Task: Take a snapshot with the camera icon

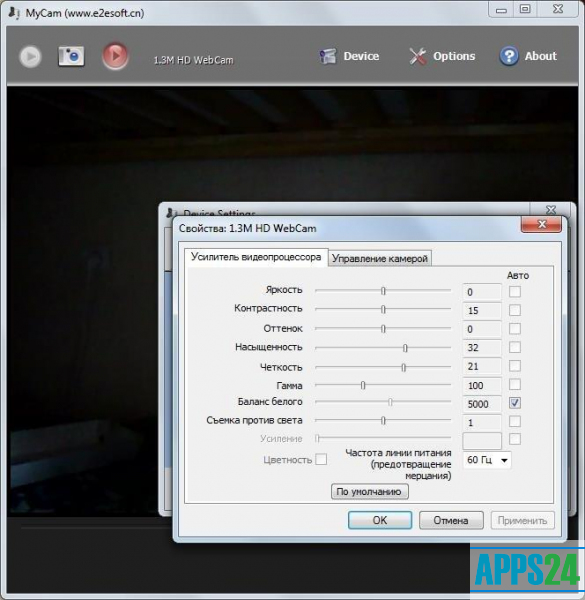Action: pyautogui.click(x=71, y=56)
